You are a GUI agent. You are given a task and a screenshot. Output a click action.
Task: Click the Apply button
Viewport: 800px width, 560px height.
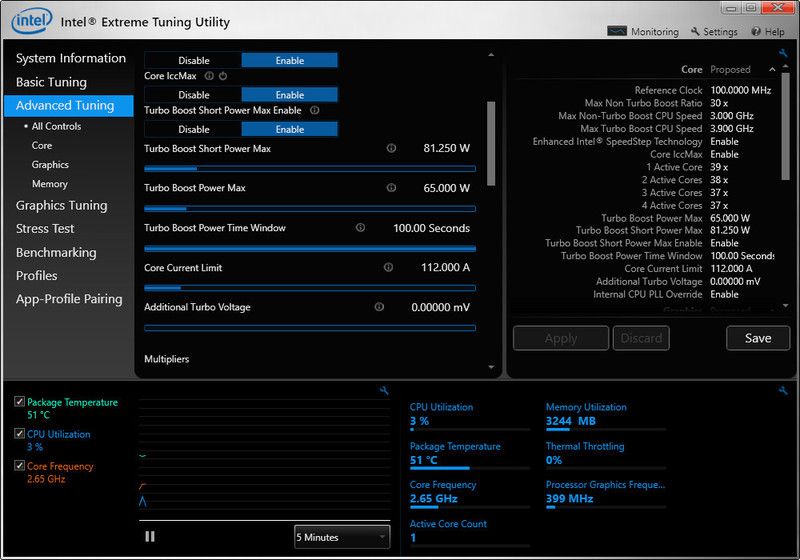coord(561,338)
